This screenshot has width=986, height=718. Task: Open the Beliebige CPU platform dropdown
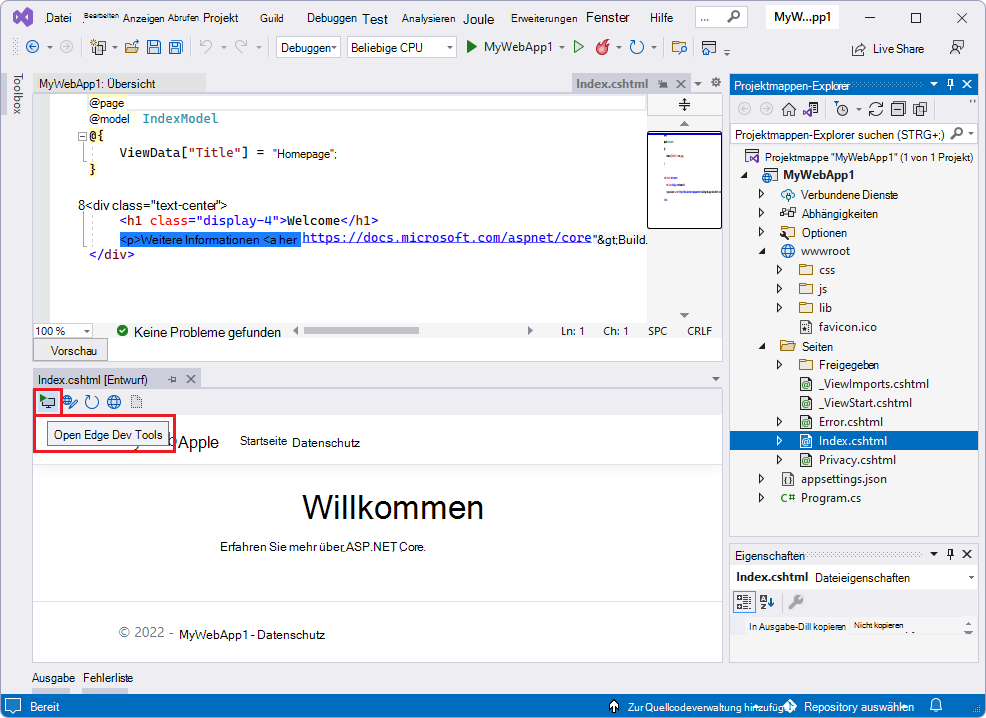[400, 47]
